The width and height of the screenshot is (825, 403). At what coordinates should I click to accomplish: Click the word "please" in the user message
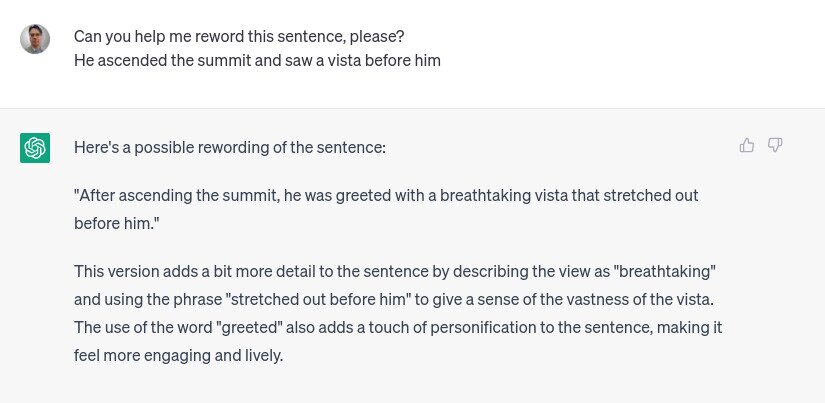(x=379, y=36)
